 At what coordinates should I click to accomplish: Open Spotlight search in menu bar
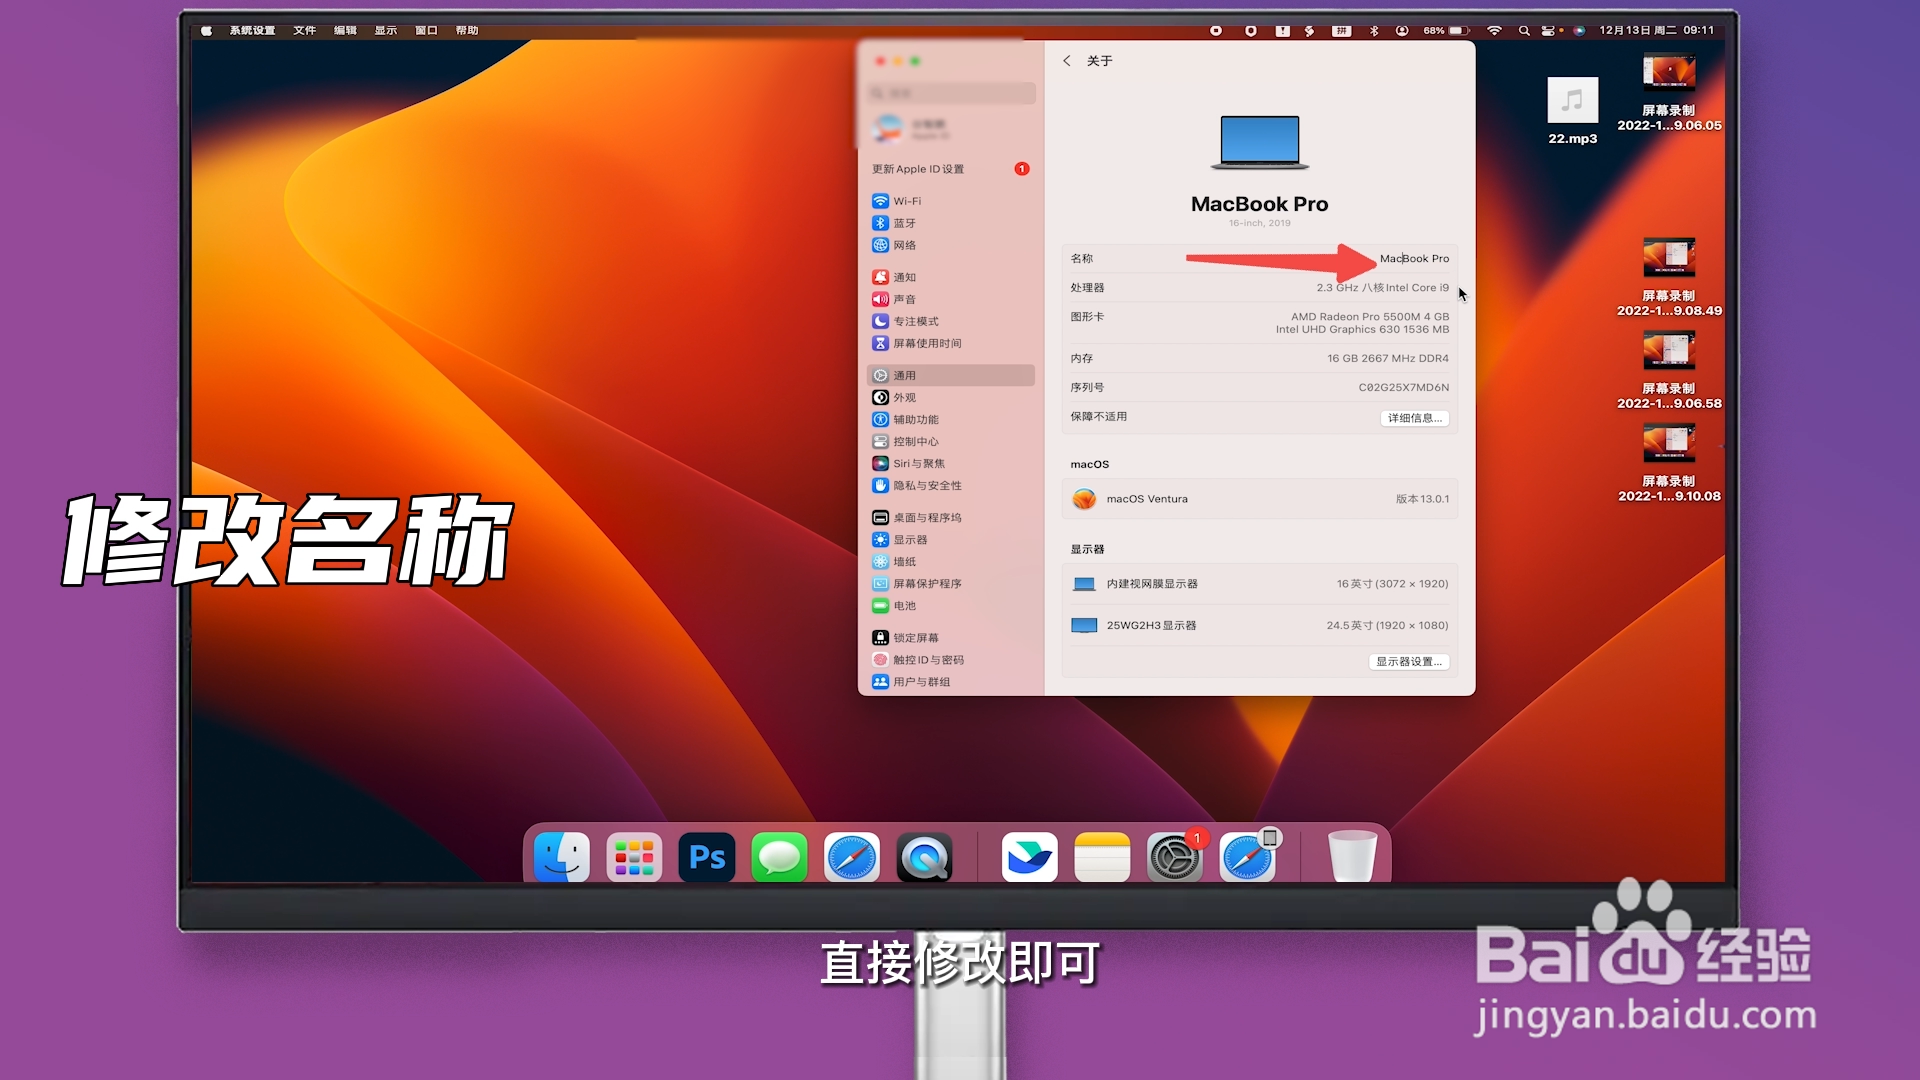[1524, 30]
